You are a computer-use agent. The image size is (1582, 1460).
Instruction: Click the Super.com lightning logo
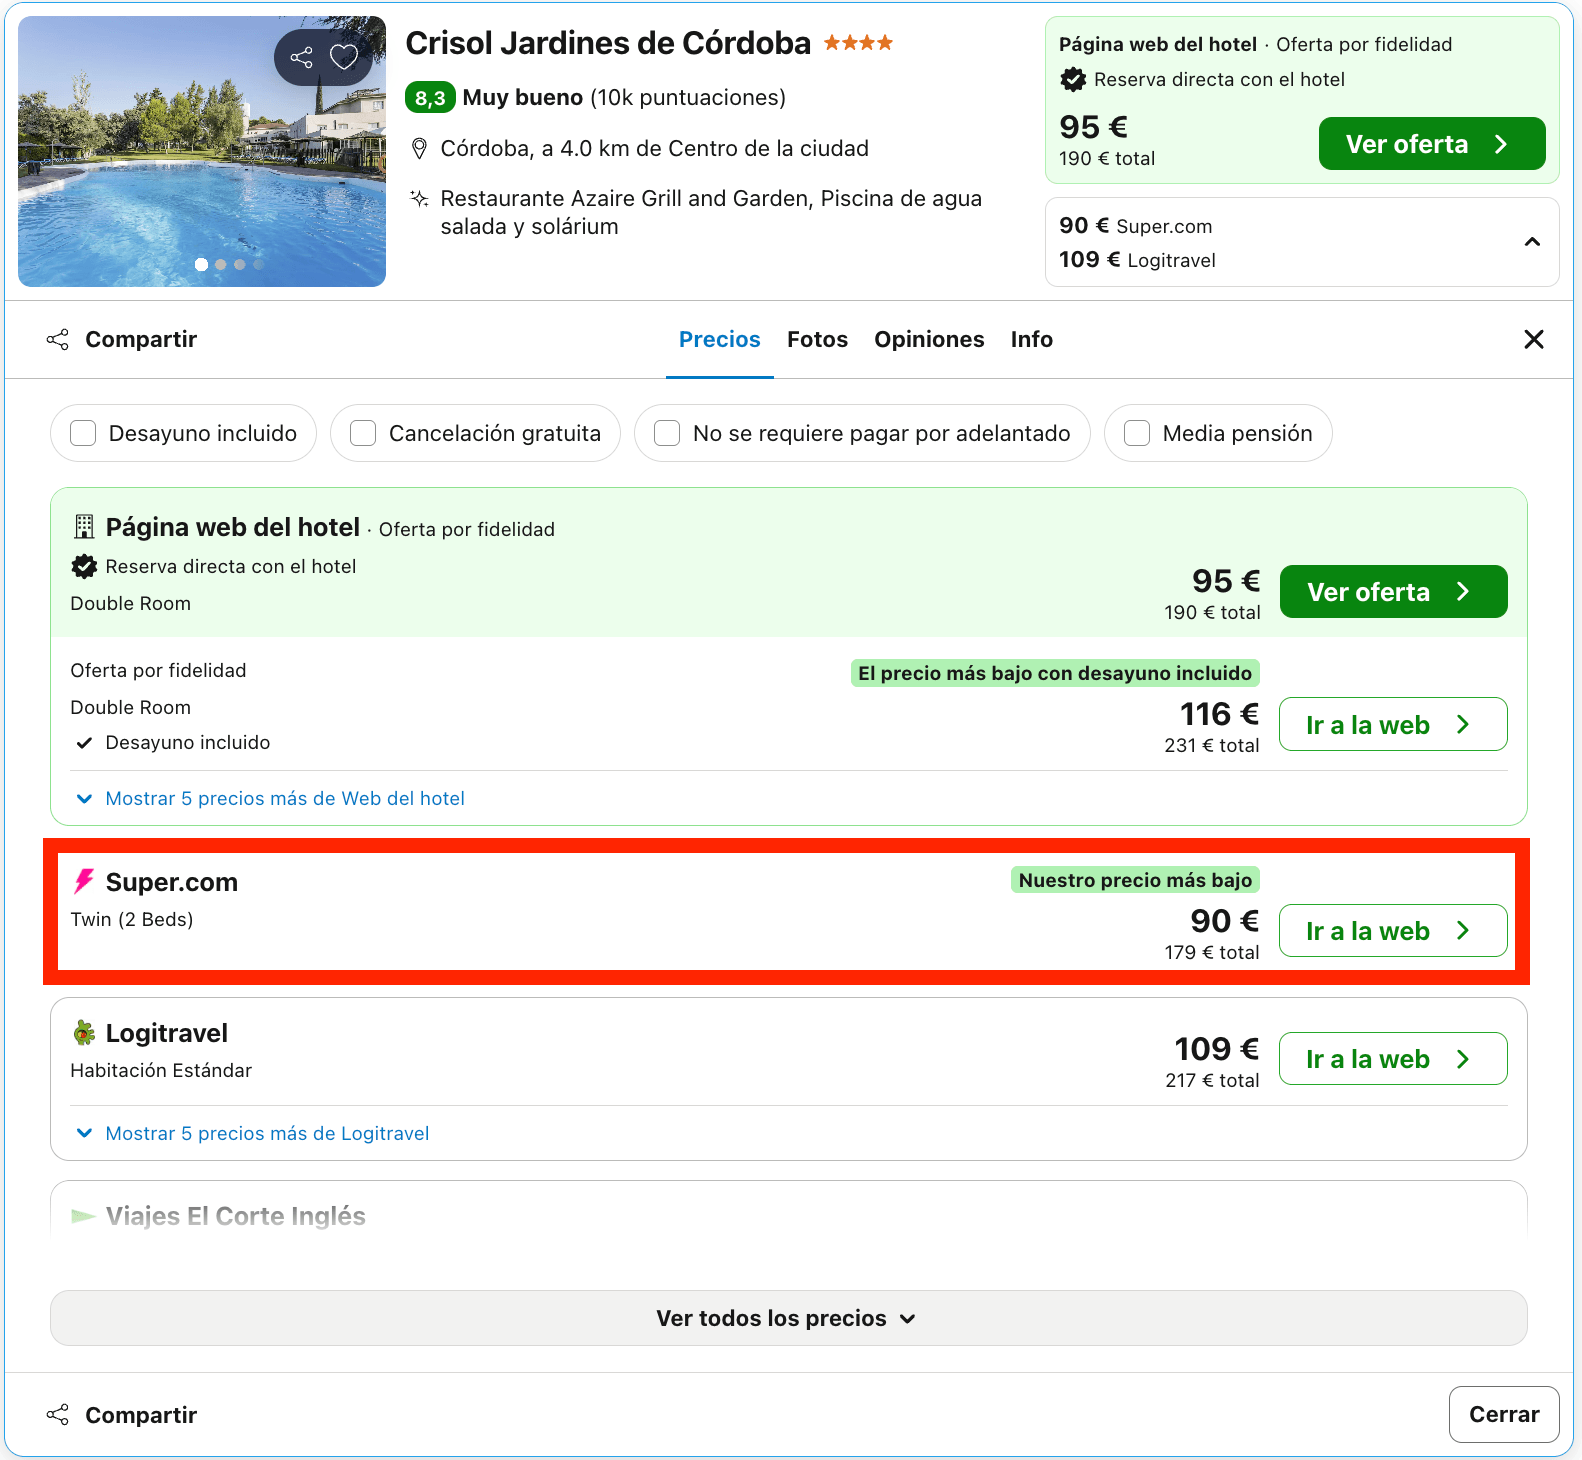point(84,881)
